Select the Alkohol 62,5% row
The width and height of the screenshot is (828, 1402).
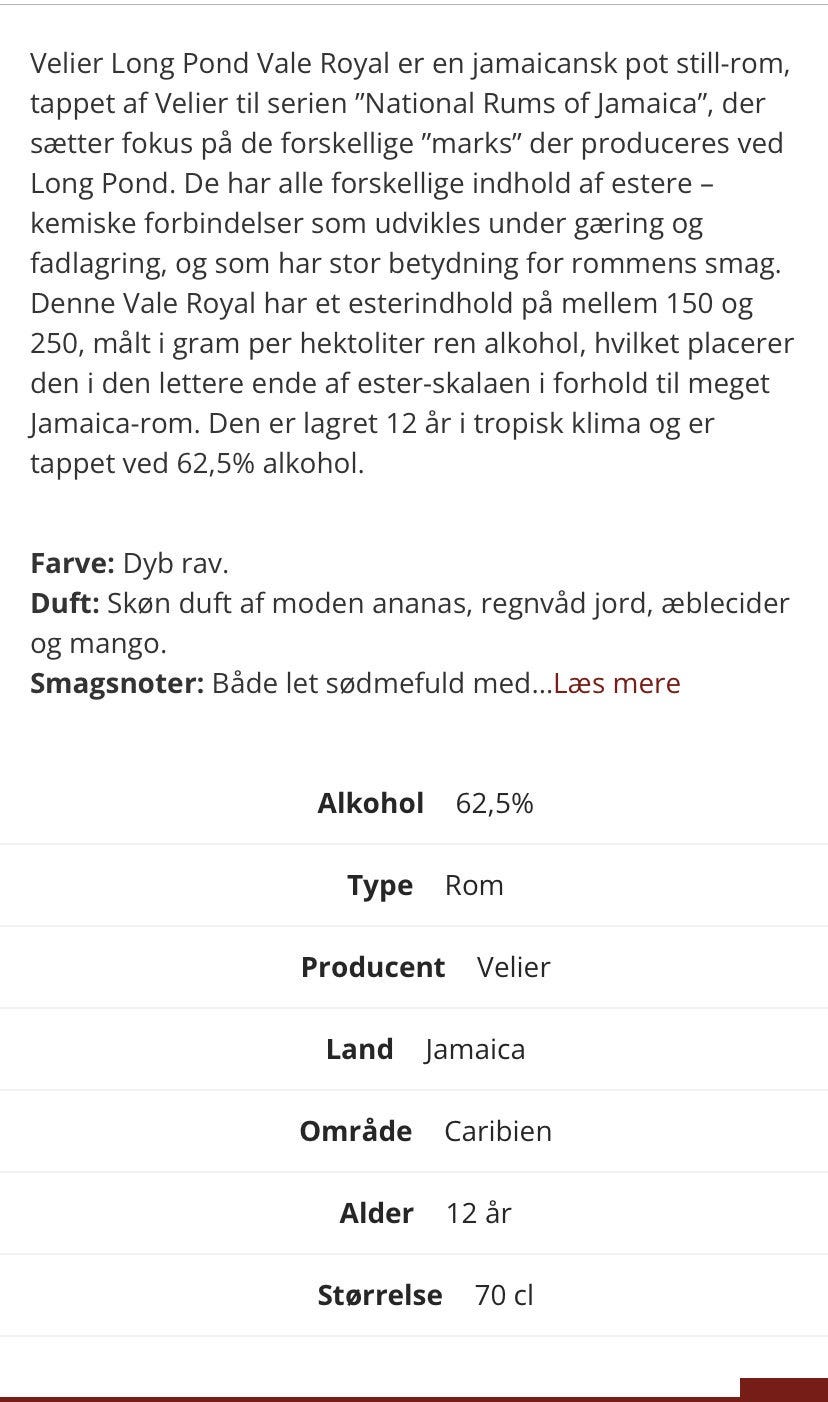(414, 803)
